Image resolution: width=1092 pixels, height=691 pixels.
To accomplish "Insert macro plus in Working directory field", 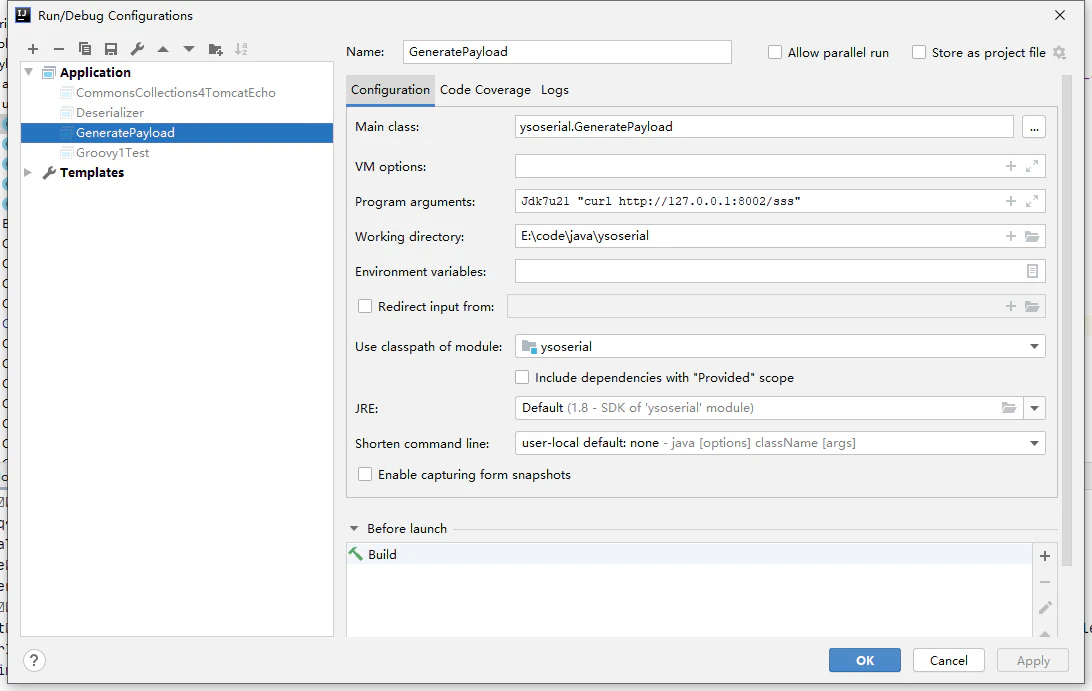I will point(1011,236).
